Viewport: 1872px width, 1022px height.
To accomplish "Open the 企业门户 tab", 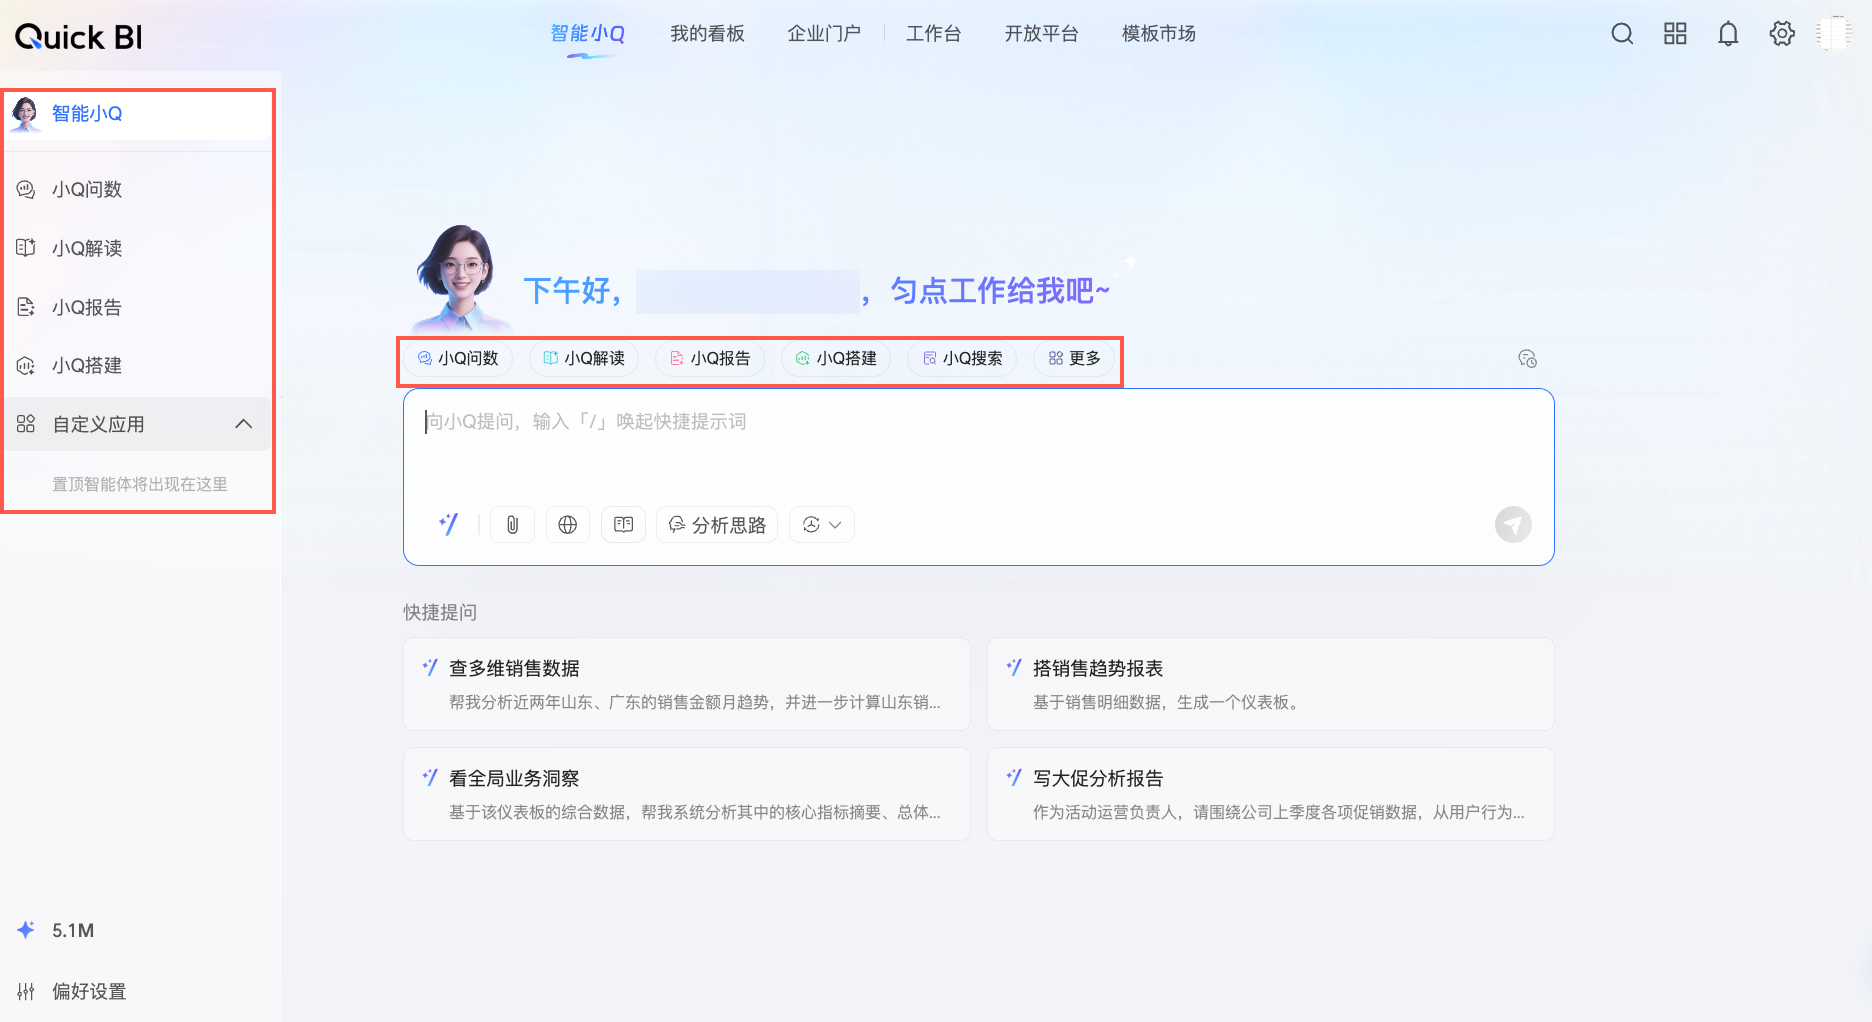I will pos(824,34).
